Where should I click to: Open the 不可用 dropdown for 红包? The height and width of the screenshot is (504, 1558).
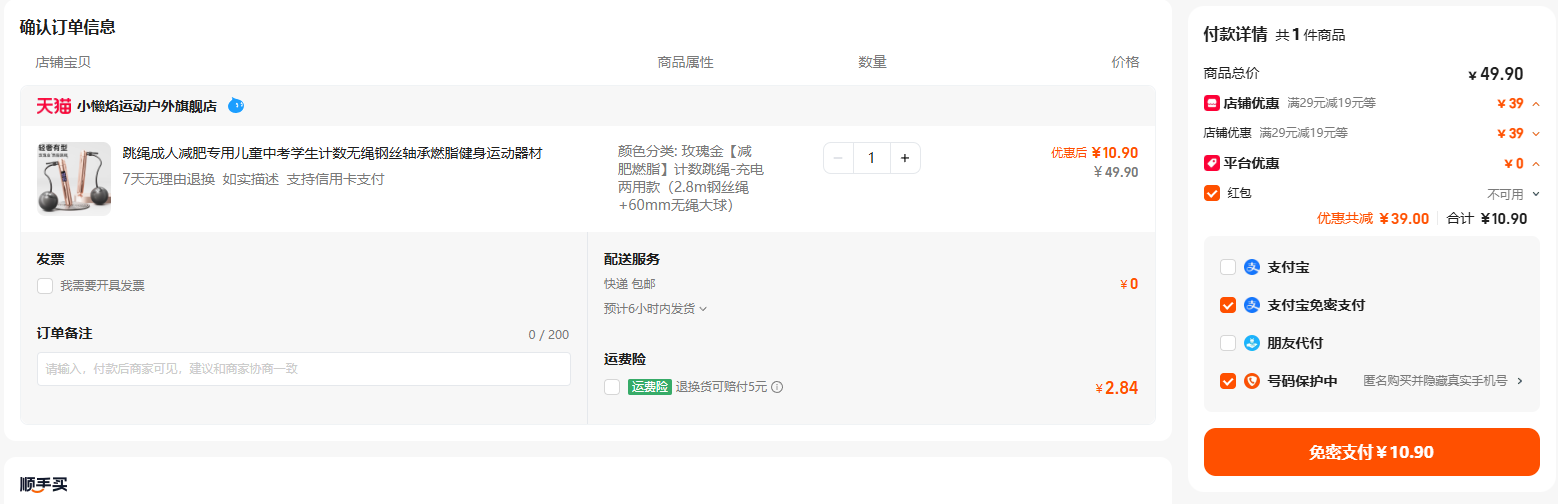(x=1514, y=194)
